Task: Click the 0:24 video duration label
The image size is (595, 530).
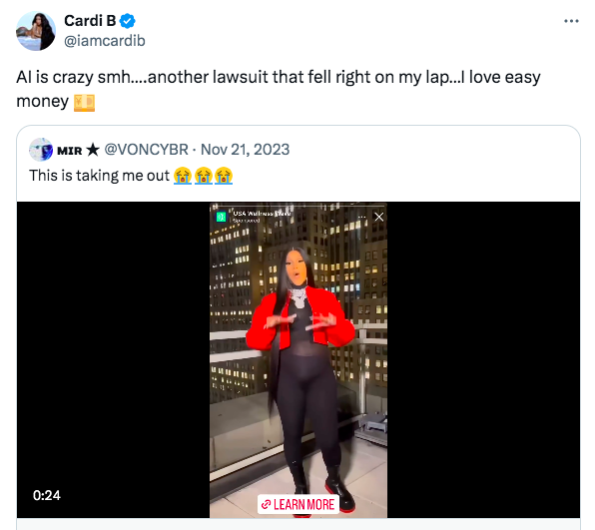Action: tap(47, 495)
